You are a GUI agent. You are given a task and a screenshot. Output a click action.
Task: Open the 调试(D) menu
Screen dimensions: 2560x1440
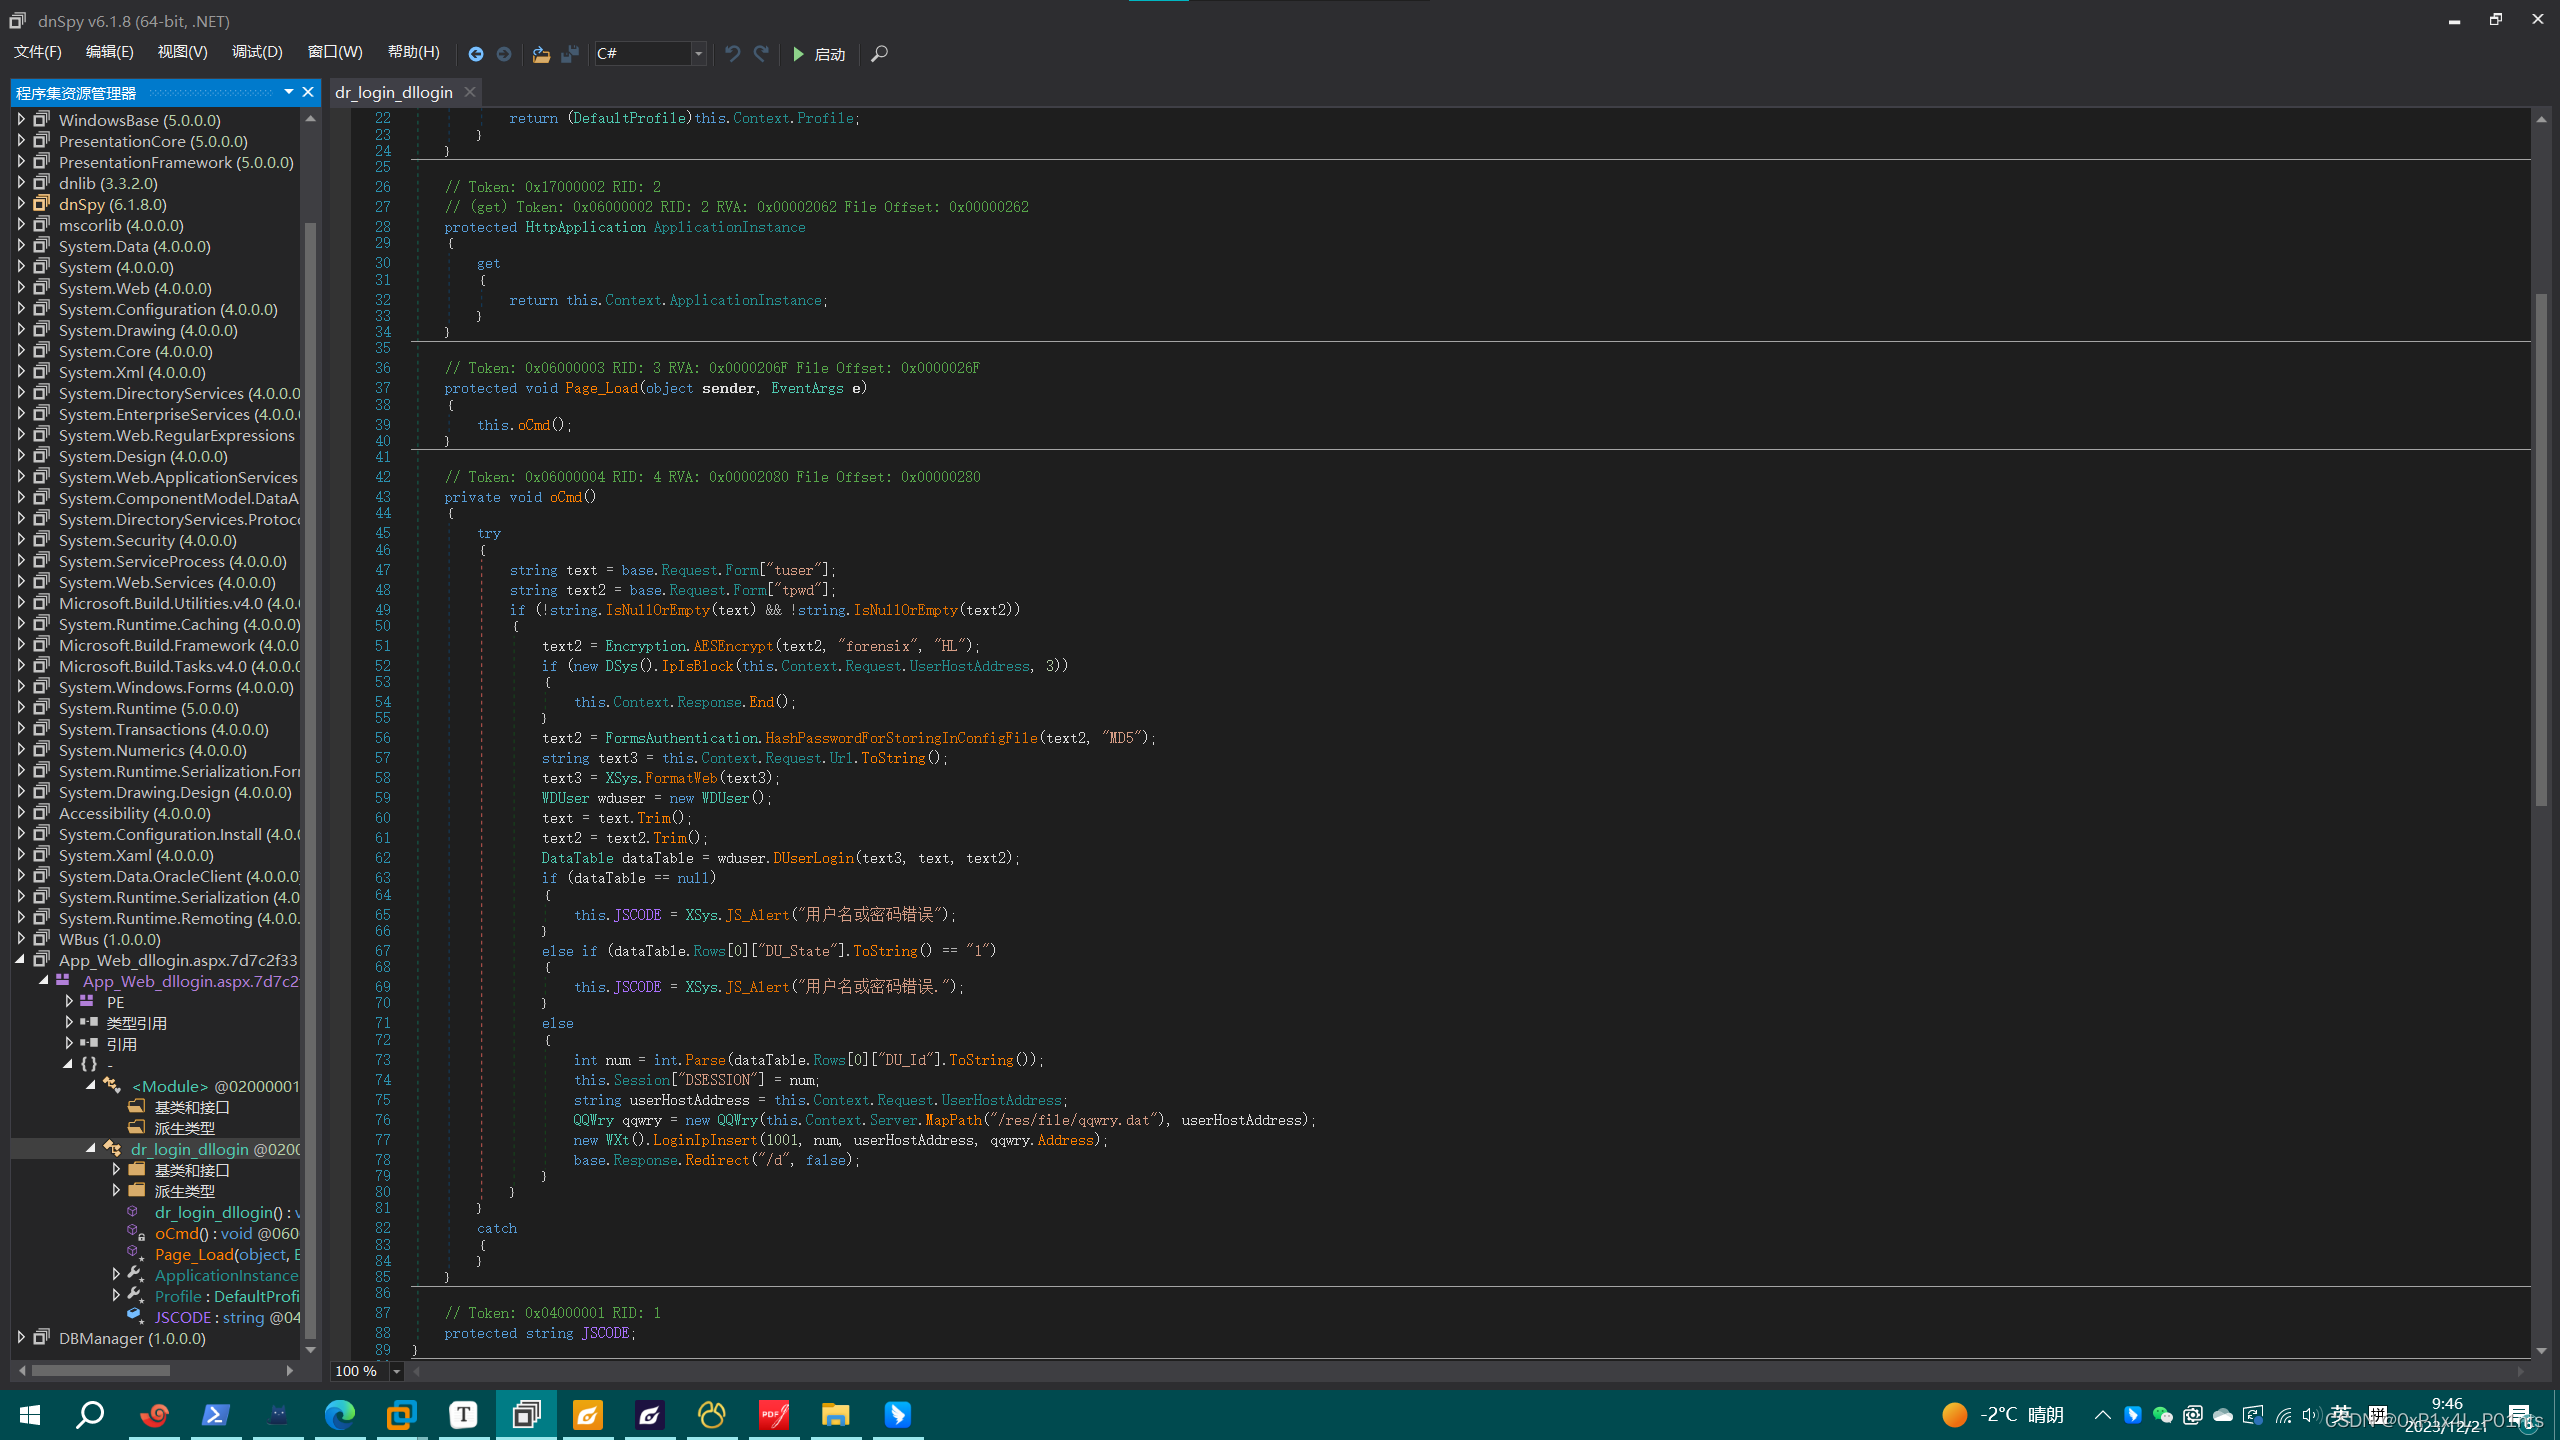(x=257, y=52)
